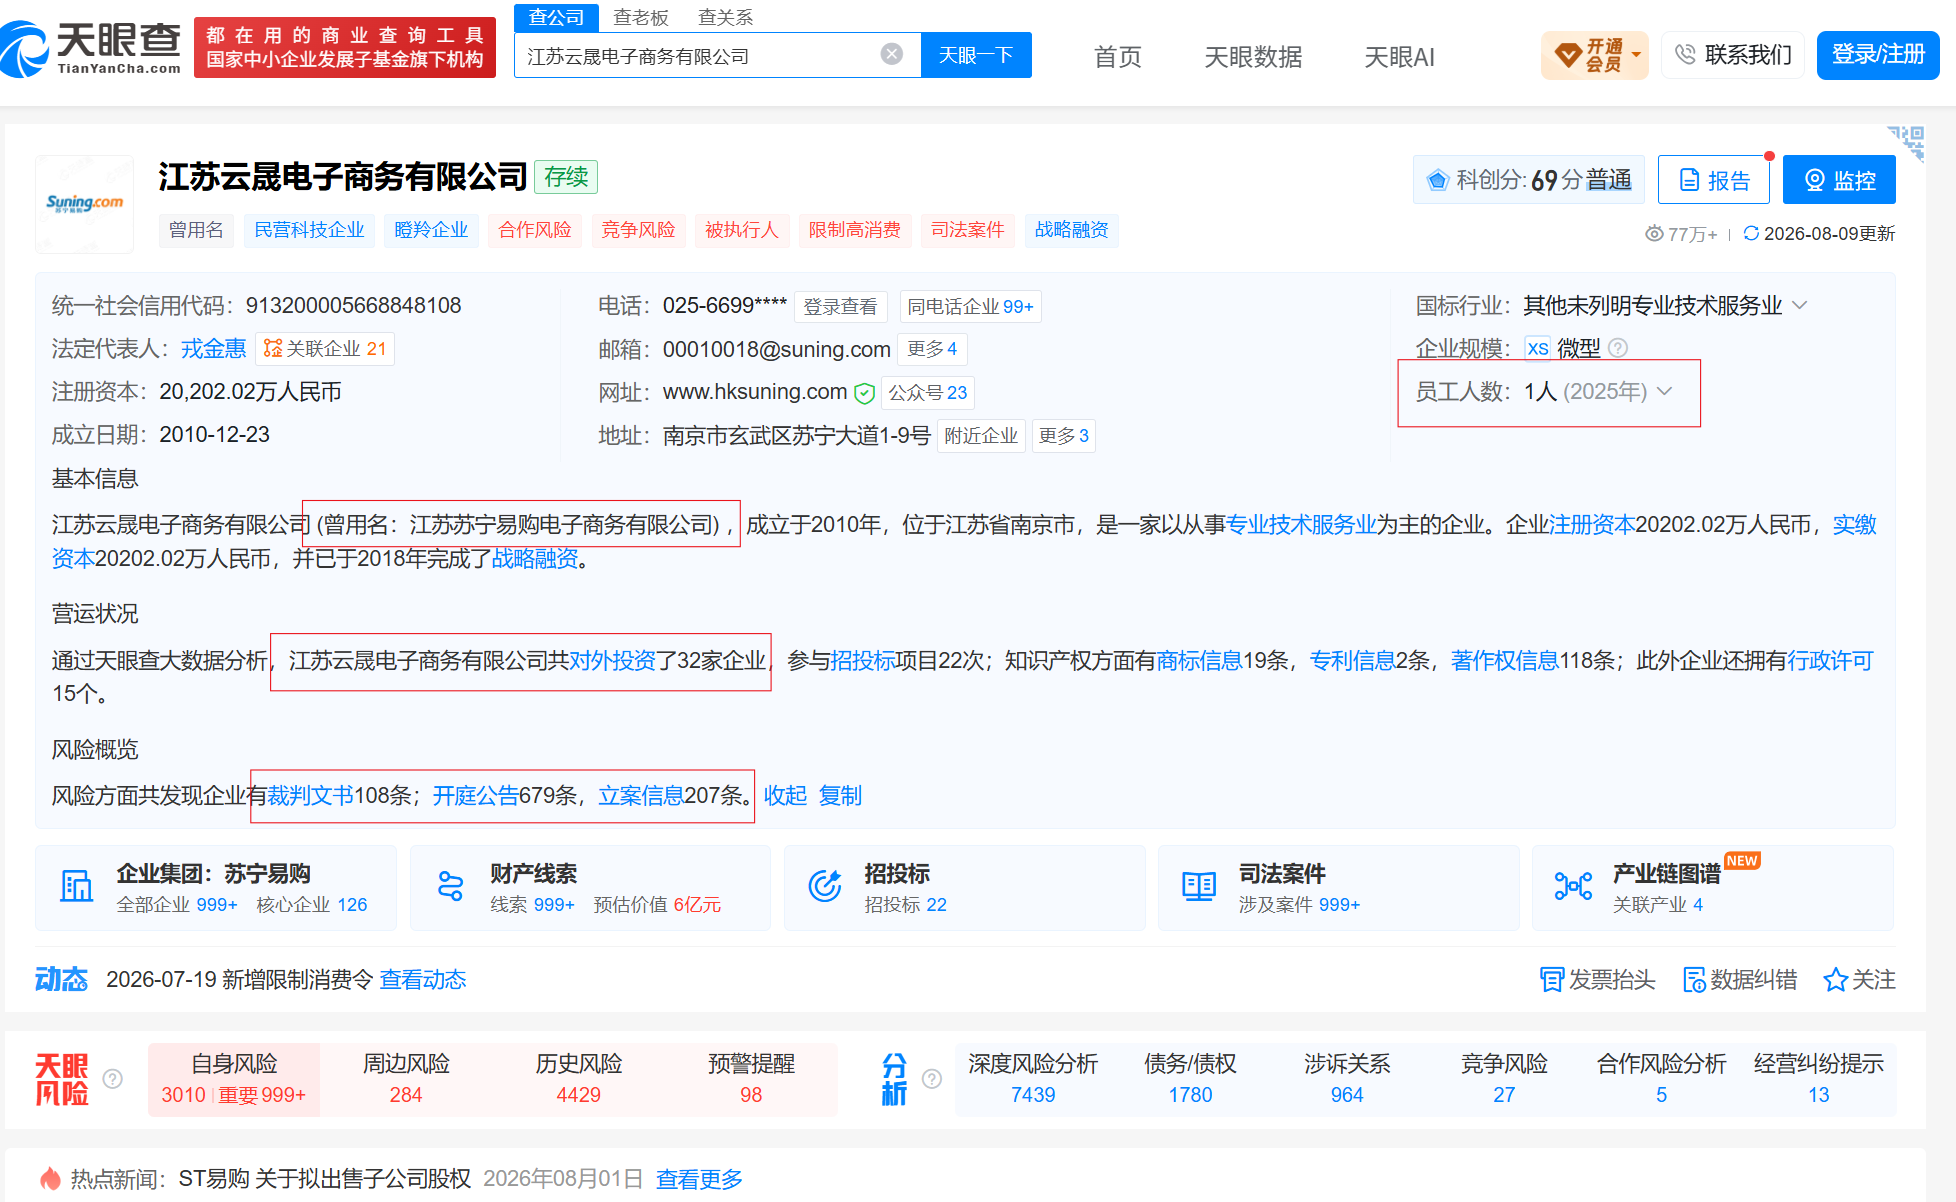Screen dimensions: 1956x1202
Task: Click the 报告 report button
Action: (1714, 180)
